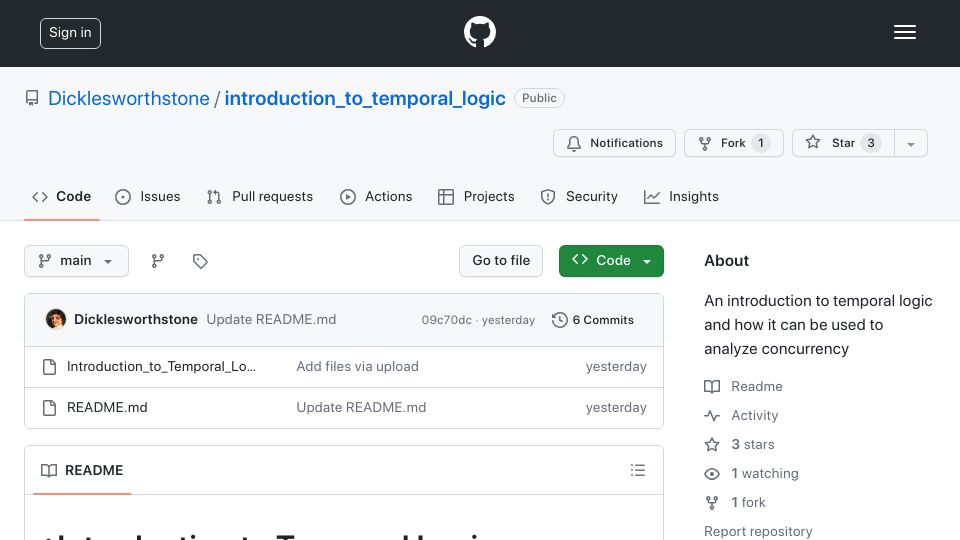Open the Update README.md commit in README.md row

pos(361,408)
